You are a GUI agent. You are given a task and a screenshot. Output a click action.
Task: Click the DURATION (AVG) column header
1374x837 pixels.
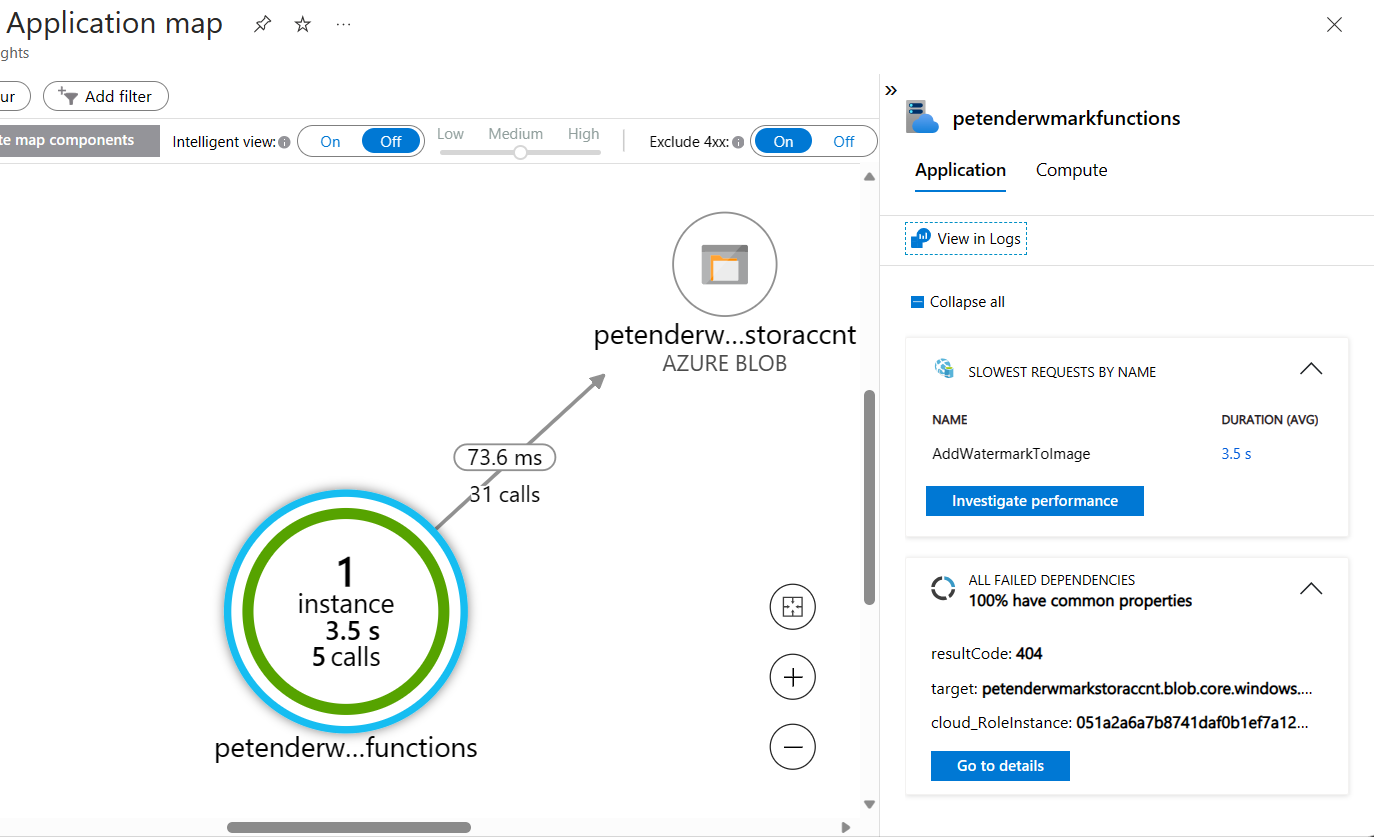pos(1270,420)
